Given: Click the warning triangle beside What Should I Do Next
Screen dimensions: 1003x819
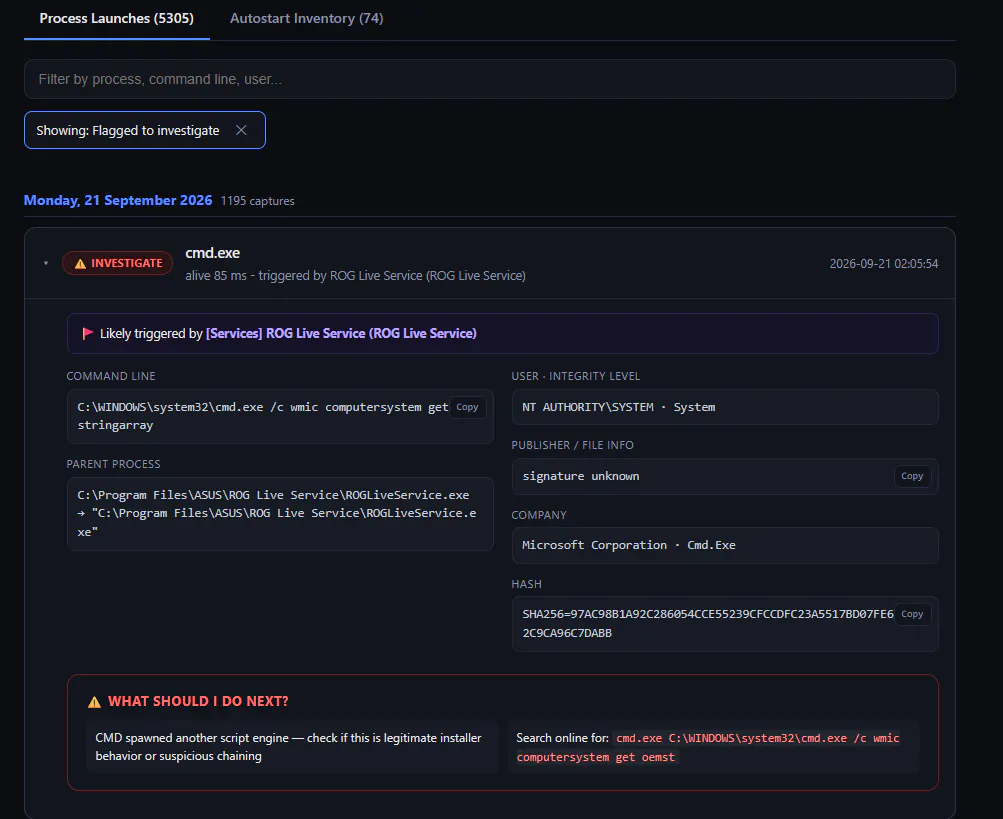Looking at the screenshot, I should pos(95,702).
